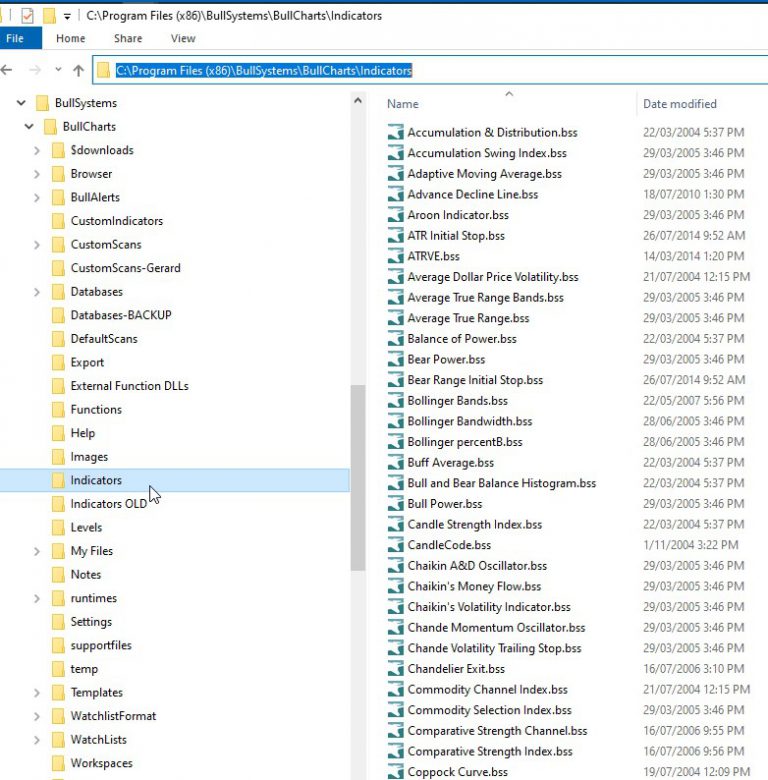Open the DefaultScans folder in tree

[104, 339]
